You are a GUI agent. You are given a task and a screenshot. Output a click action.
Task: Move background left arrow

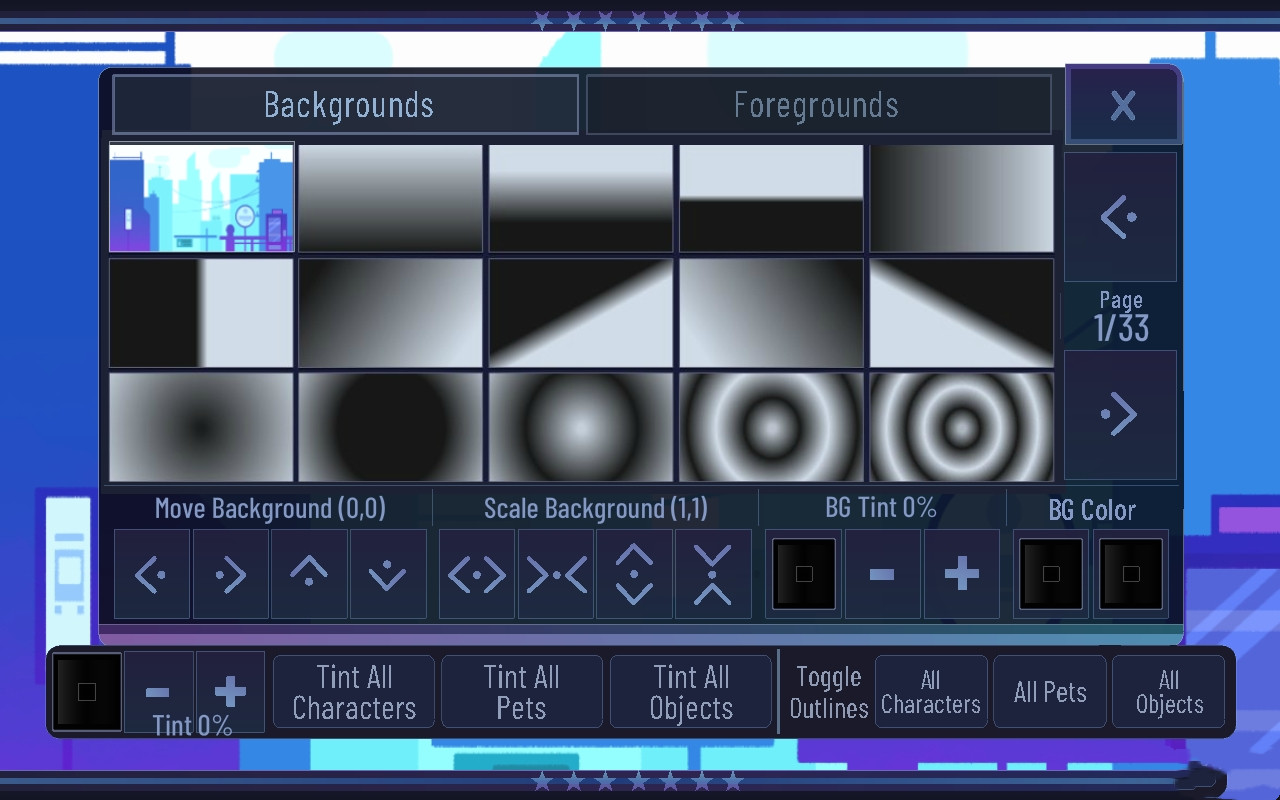click(151, 574)
